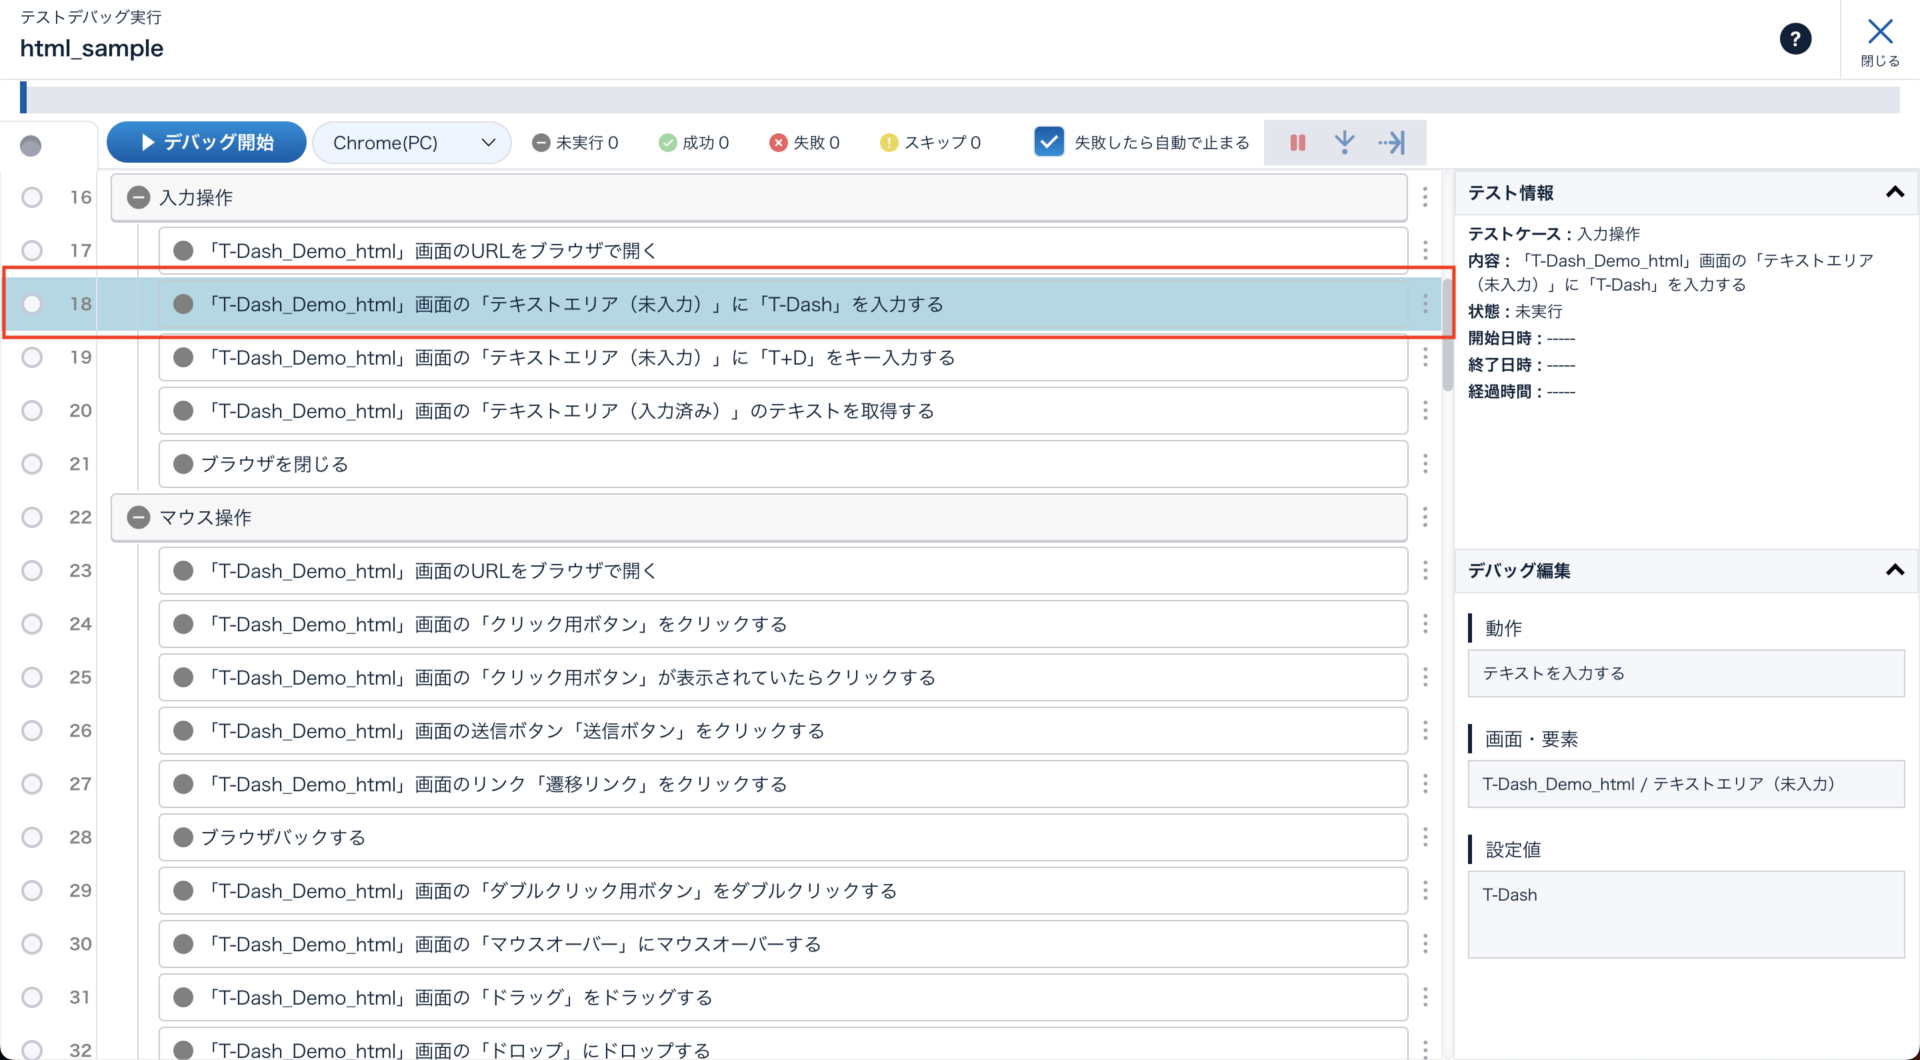This screenshot has height=1060, width=1920.
Task: Select step 27 遷移リンク click row
Action: 782,784
